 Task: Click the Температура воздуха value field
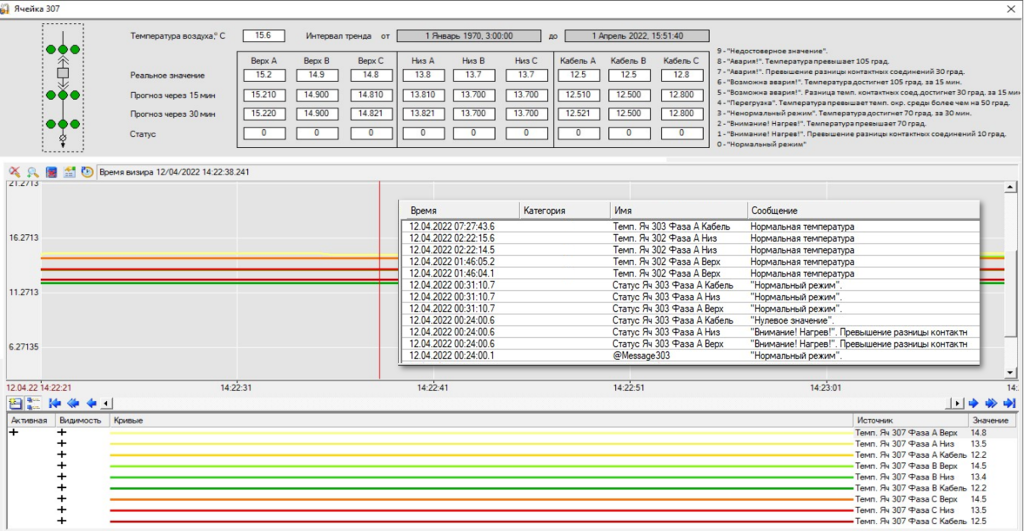[x=263, y=36]
